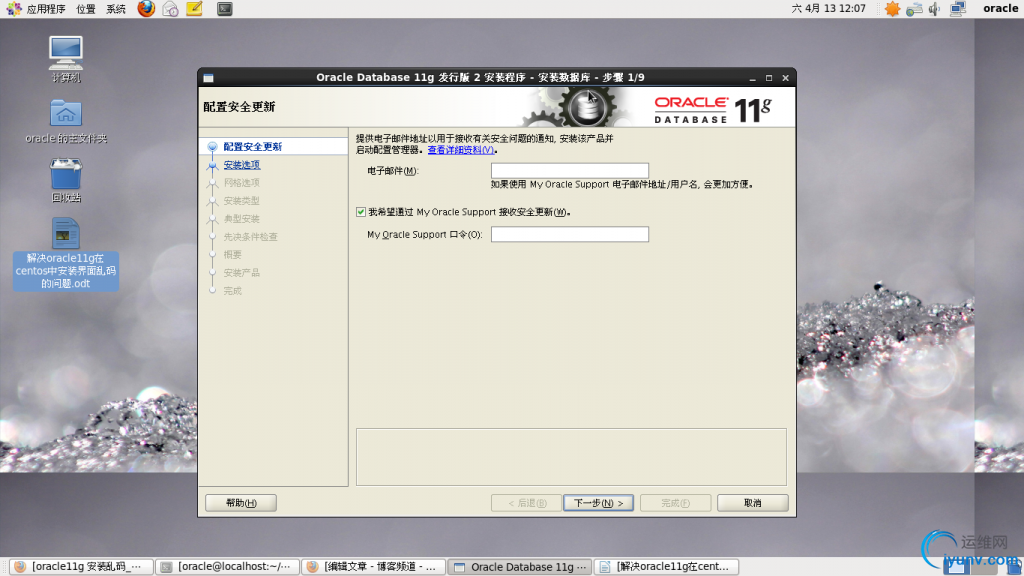The width and height of the screenshot is (1024, 576).
Task: Switch to 编辑文章 博客频道 taskbar window
Action: coord(374,566)
